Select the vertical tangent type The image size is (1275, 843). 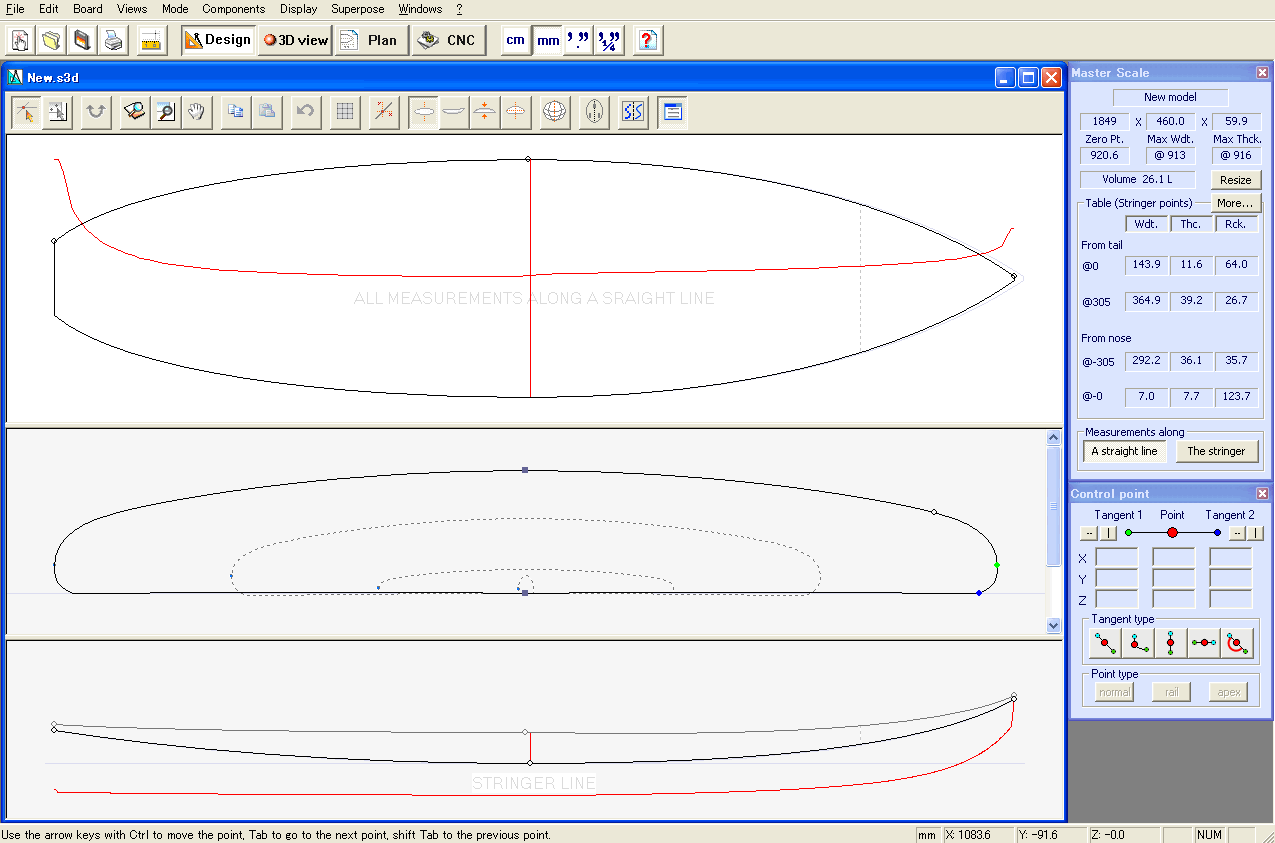point(1169,642)
